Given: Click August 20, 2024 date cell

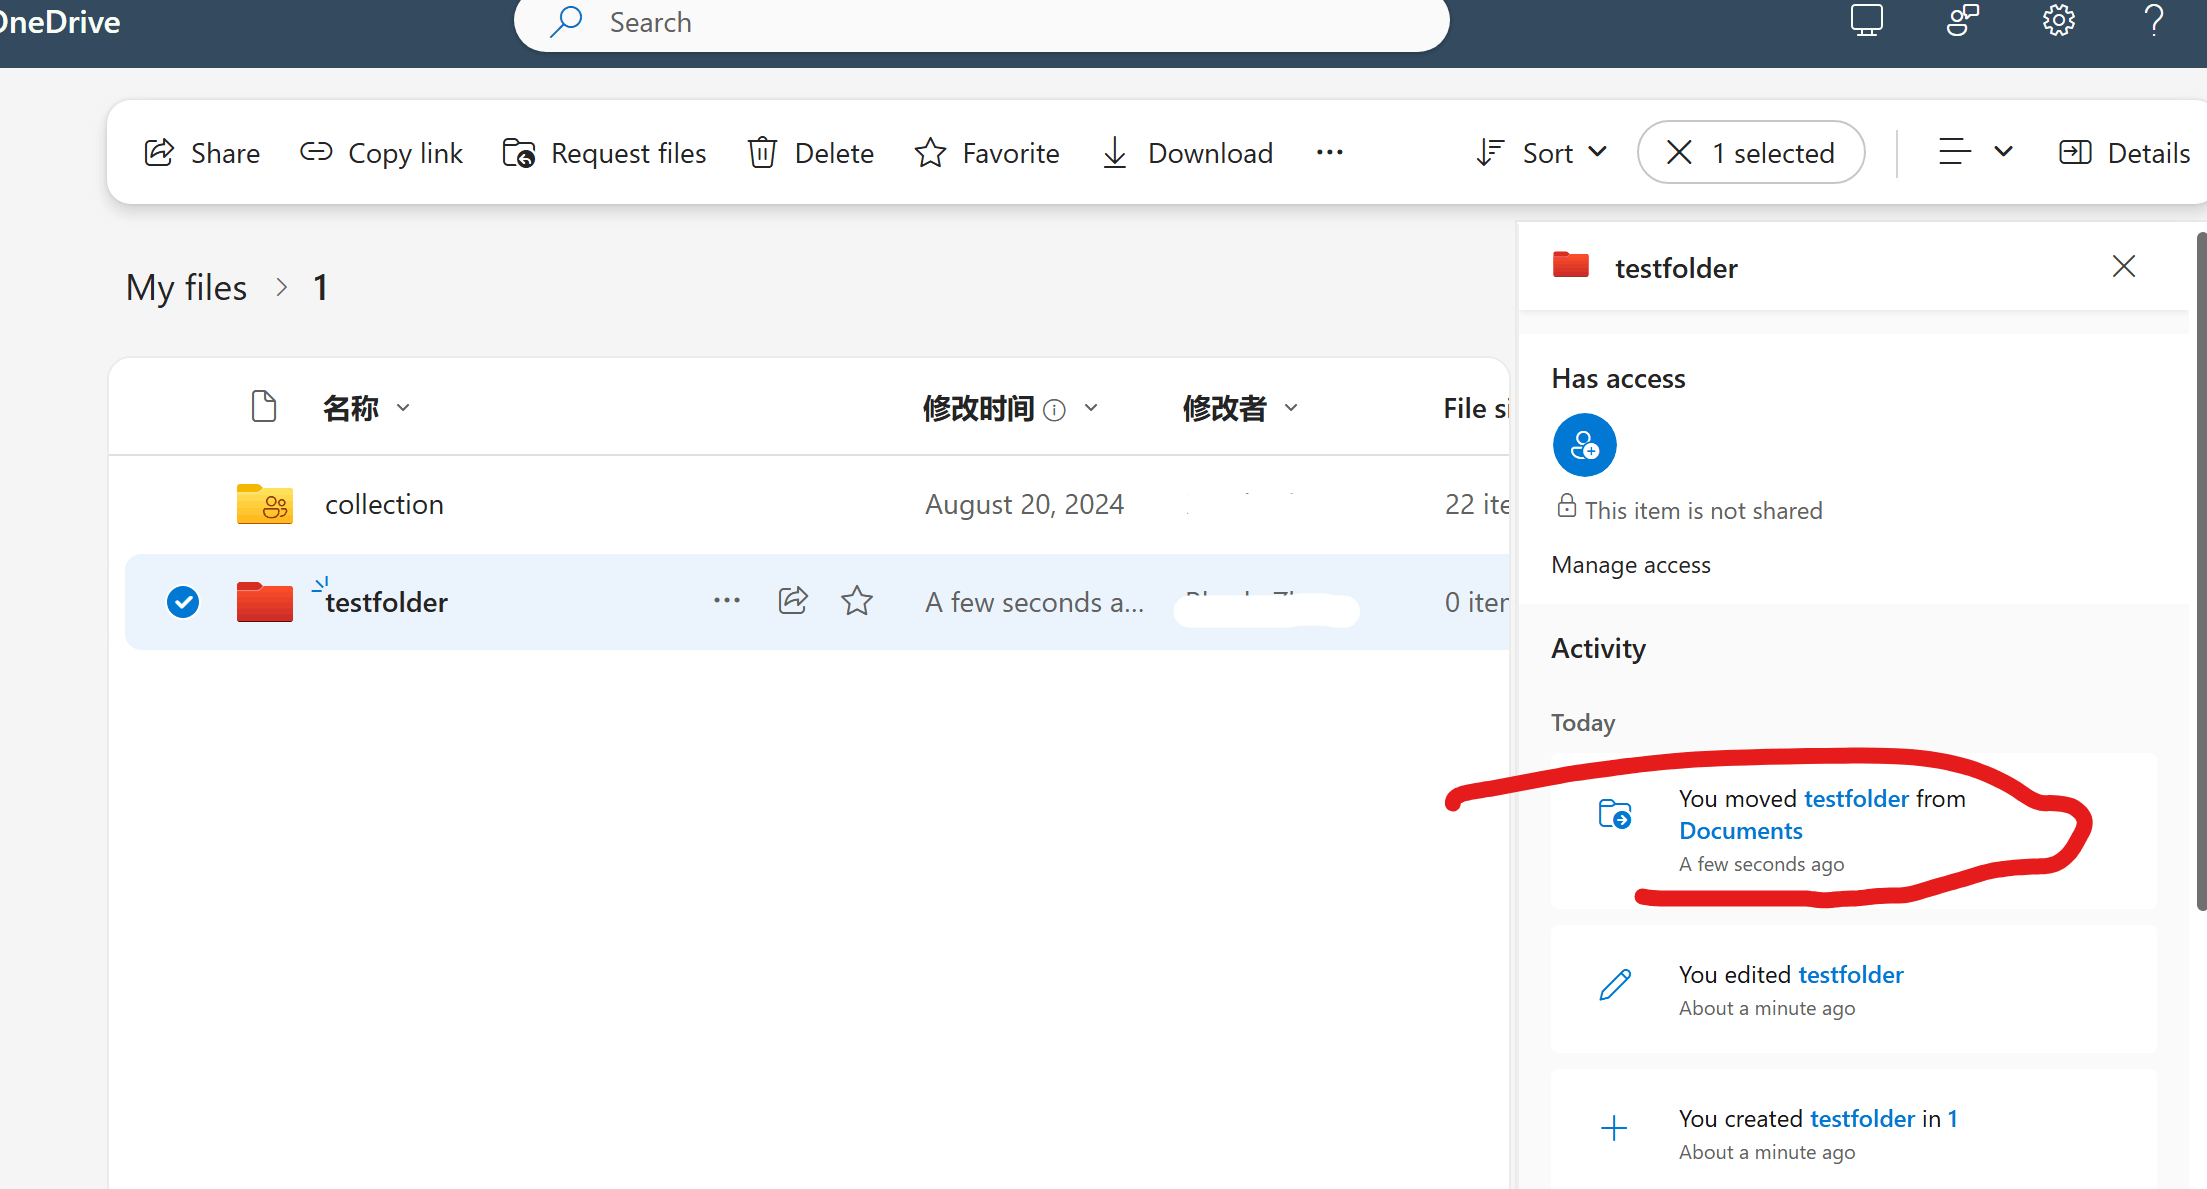Looking at the screenshot, I should pos(1024,504).
